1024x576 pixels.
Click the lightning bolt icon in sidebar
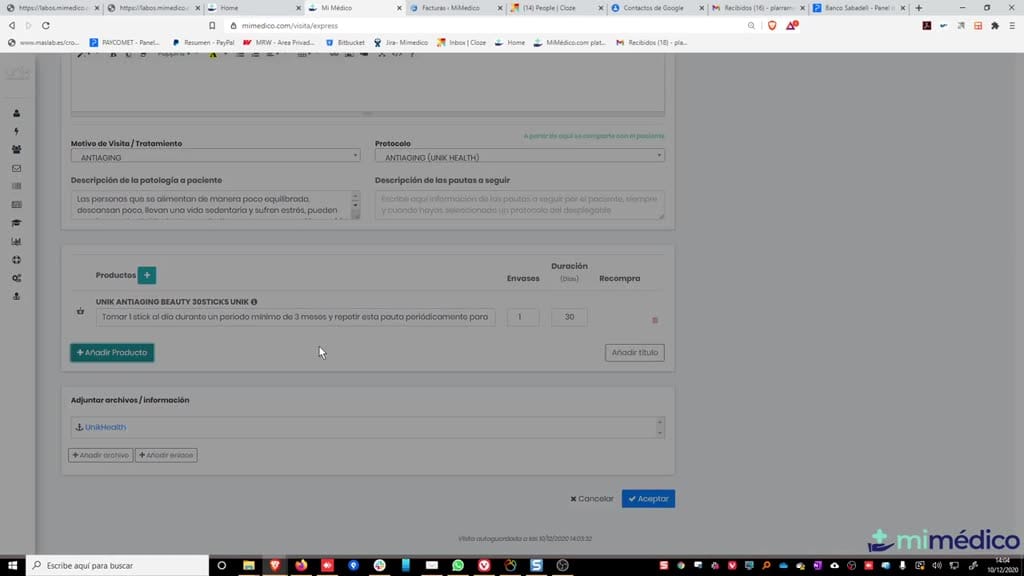(16, 131)
